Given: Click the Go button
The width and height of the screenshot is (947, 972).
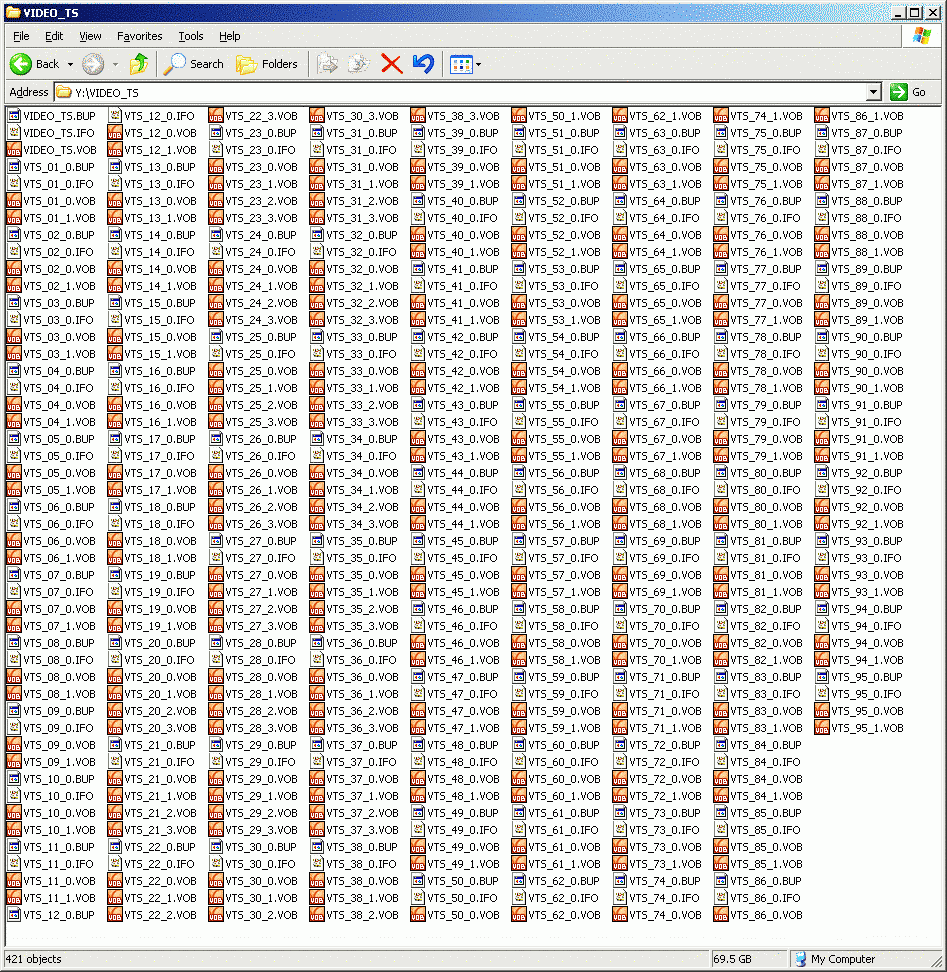Looking at the screenshot, I should click(909, 92).
